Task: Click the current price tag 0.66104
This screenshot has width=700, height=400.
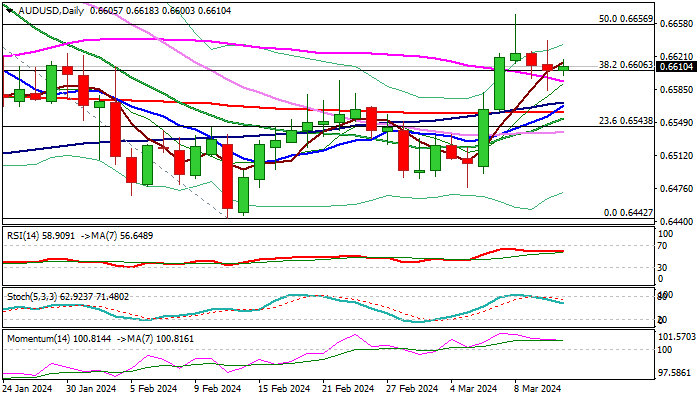Action: [676, 67]
